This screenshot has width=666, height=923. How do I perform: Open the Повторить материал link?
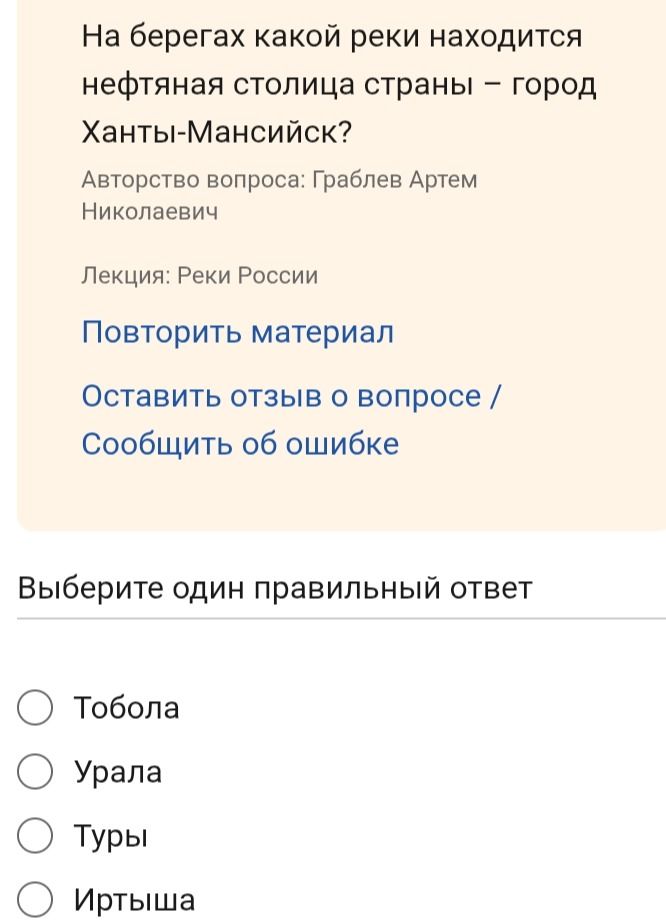(237, 333)
